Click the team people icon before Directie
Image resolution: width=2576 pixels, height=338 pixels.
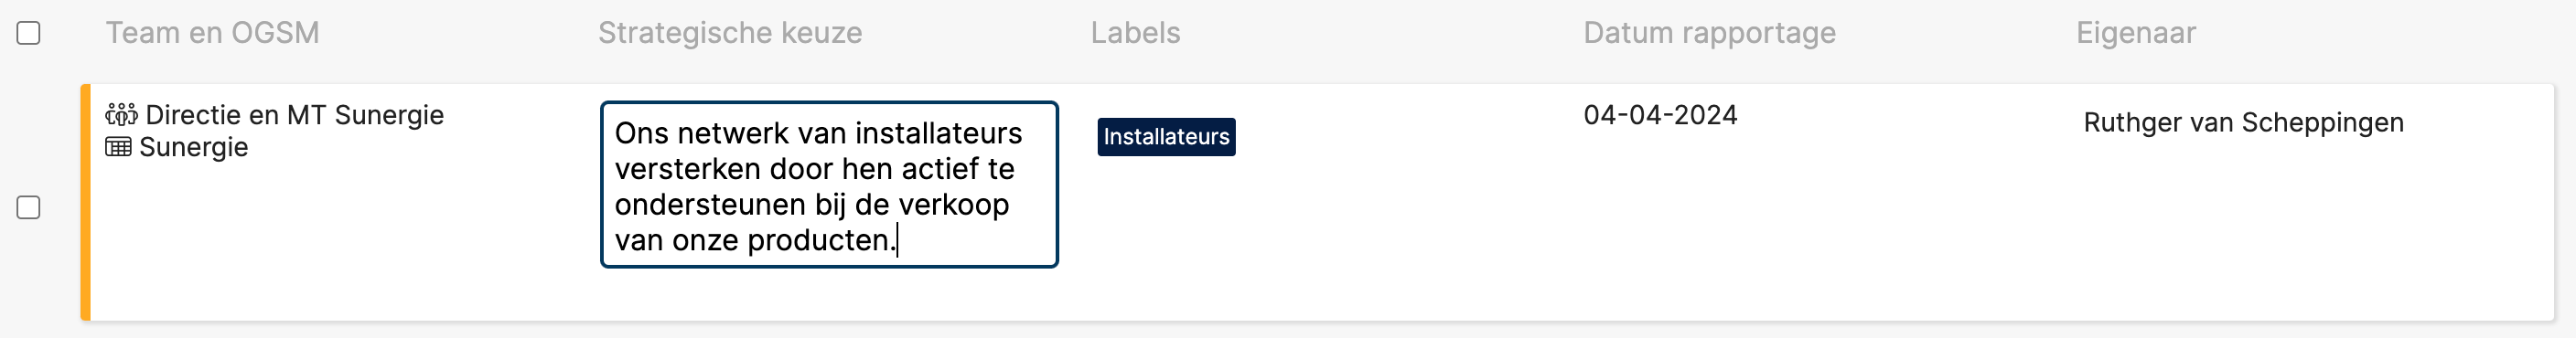click(x=121, y=115)
